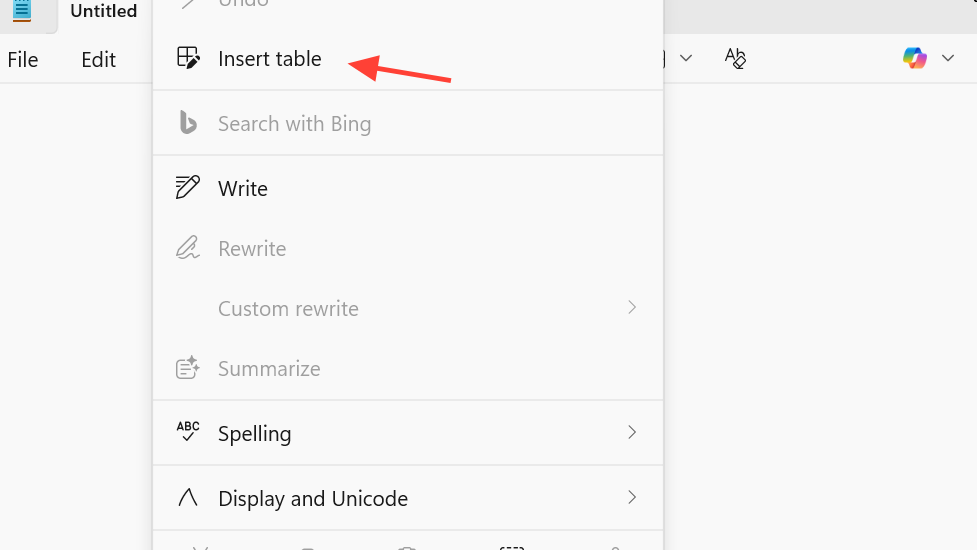
Task: Open the dropdown chevron beside Copilot icon
Action: pos(948,58)
